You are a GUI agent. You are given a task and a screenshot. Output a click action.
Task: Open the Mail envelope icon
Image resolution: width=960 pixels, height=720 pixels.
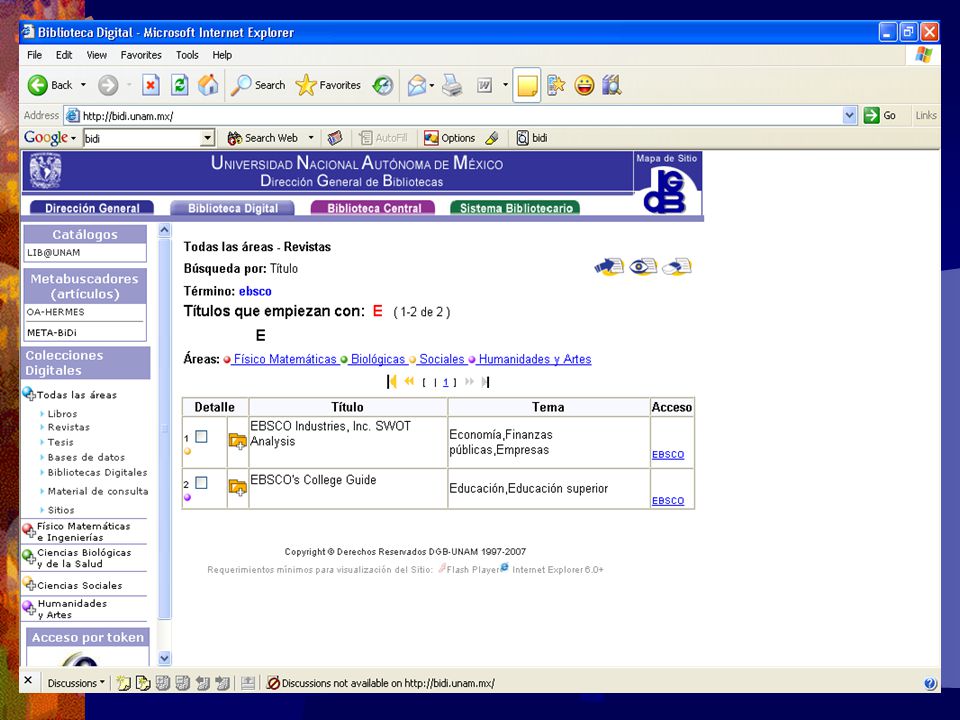click(416, 85)
